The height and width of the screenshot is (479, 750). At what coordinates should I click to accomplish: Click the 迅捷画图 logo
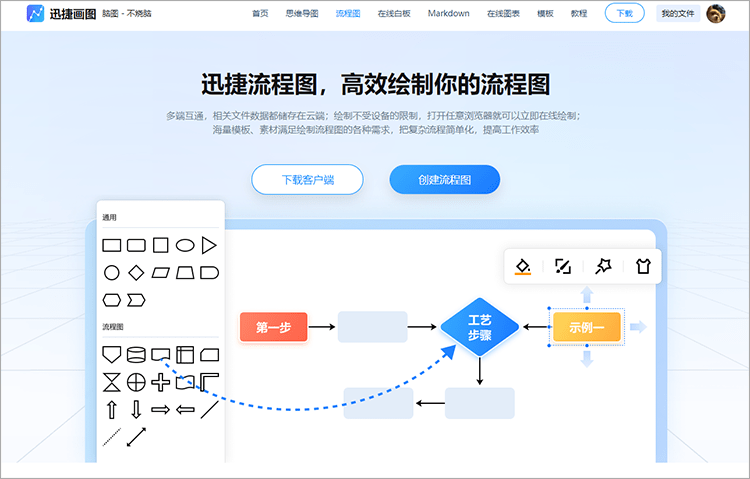62,14
